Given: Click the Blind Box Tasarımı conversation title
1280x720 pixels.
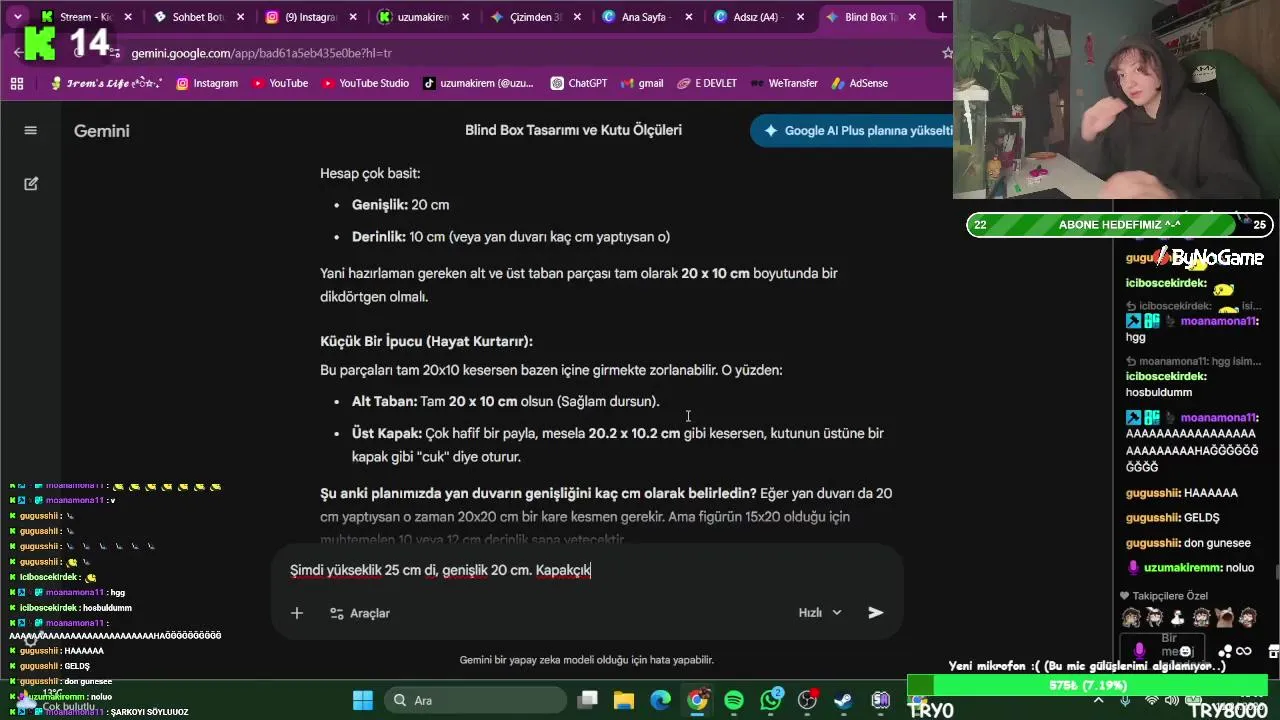Looking at the screenshot, I should pos(573,130).
